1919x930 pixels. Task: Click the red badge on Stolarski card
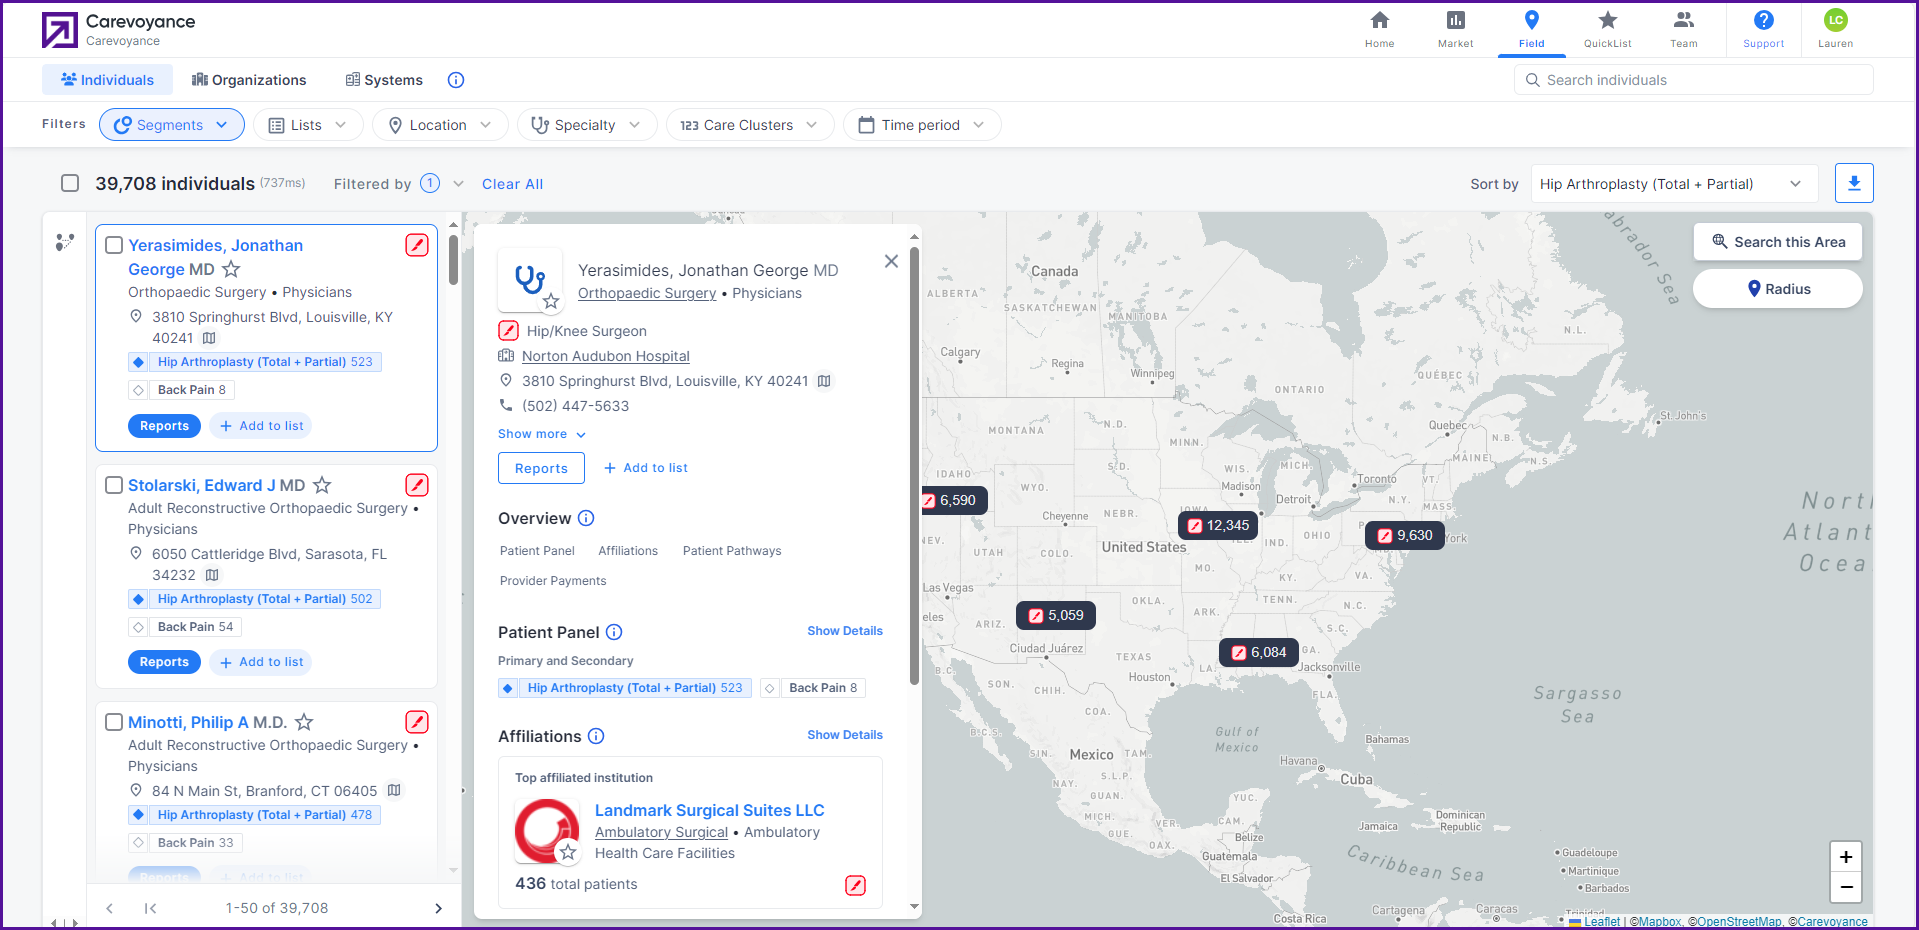click(417, 485)
